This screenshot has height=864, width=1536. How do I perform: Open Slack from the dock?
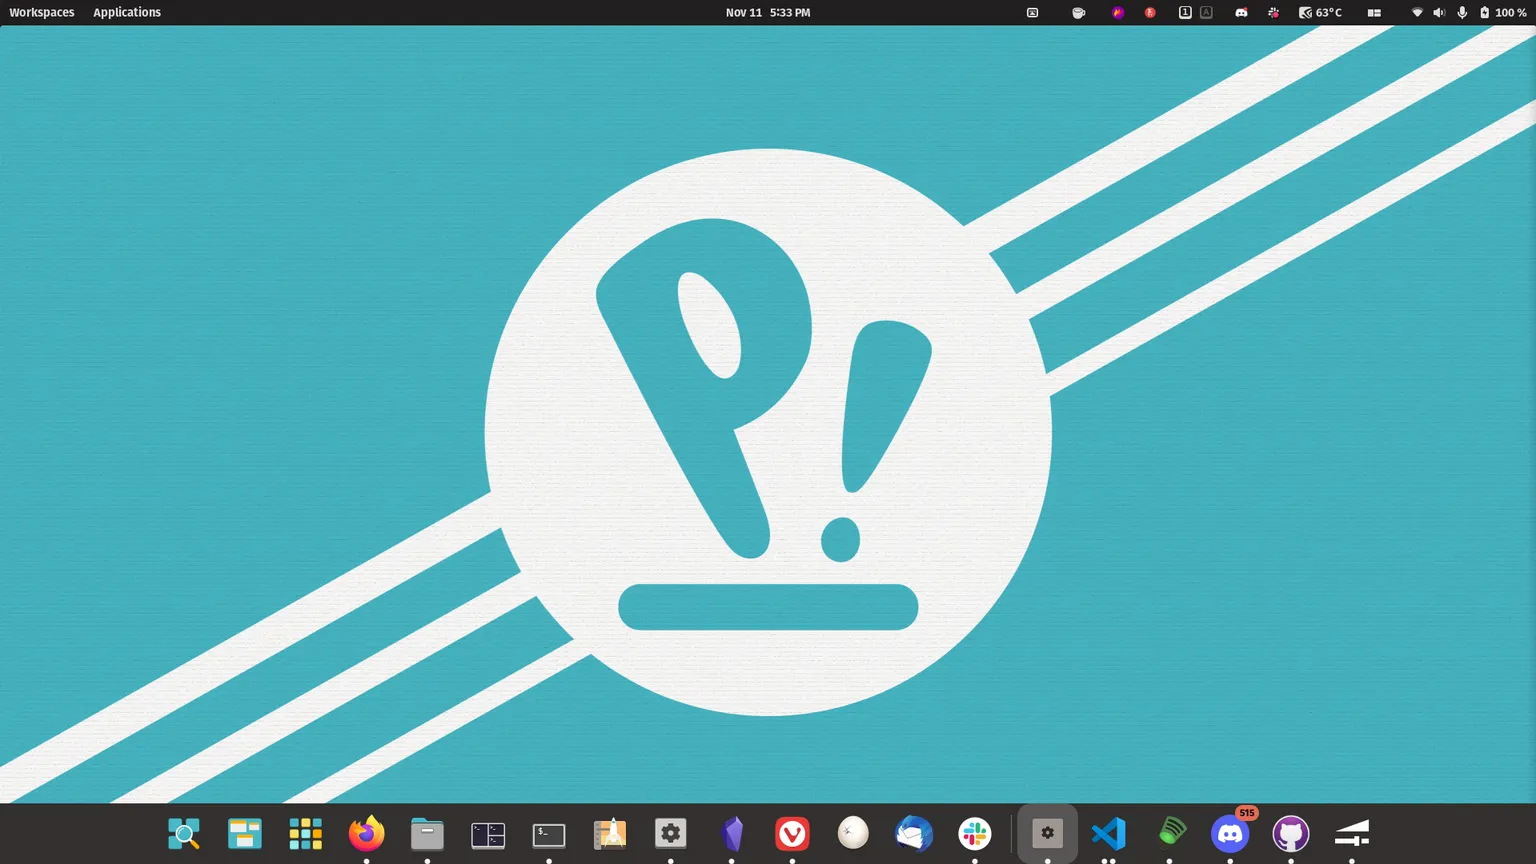point(973,833)
